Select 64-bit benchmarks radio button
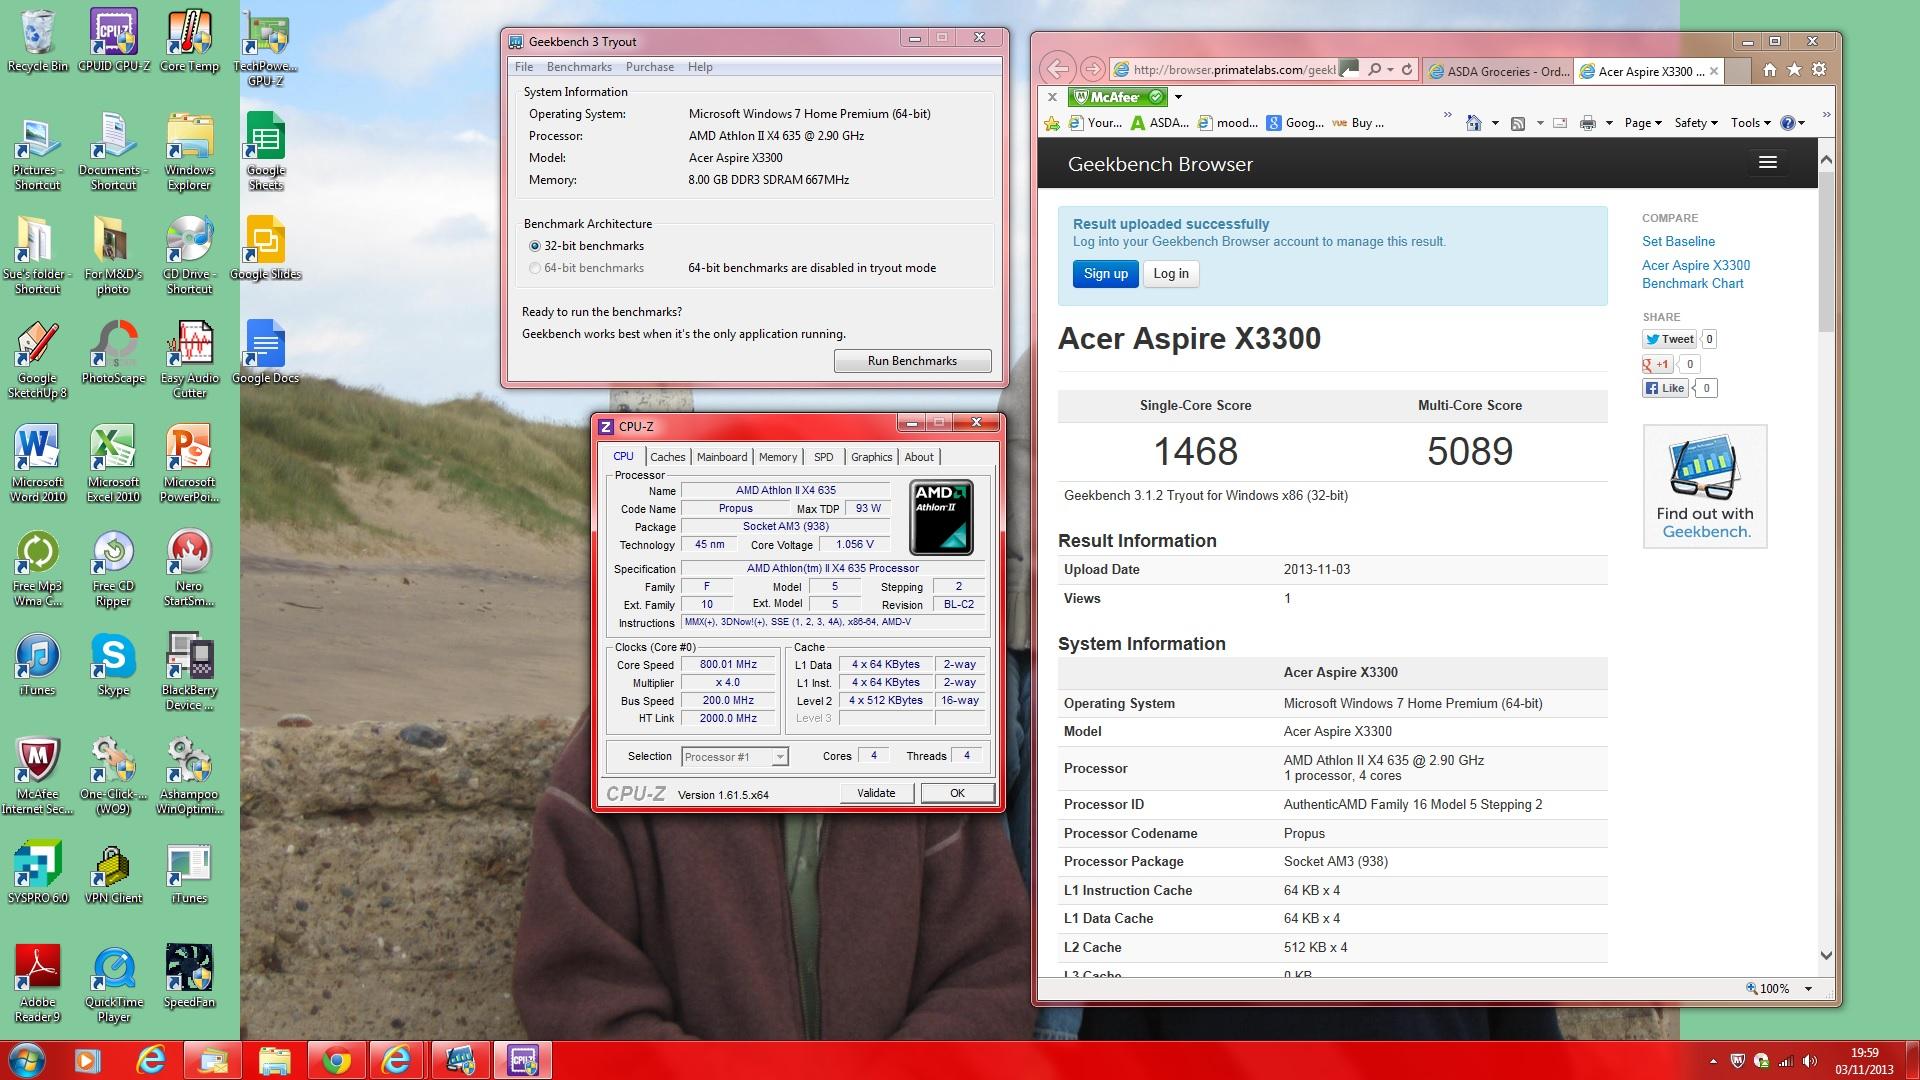The width and height of the screenshot is (1920, 1080). pos(535,268)
